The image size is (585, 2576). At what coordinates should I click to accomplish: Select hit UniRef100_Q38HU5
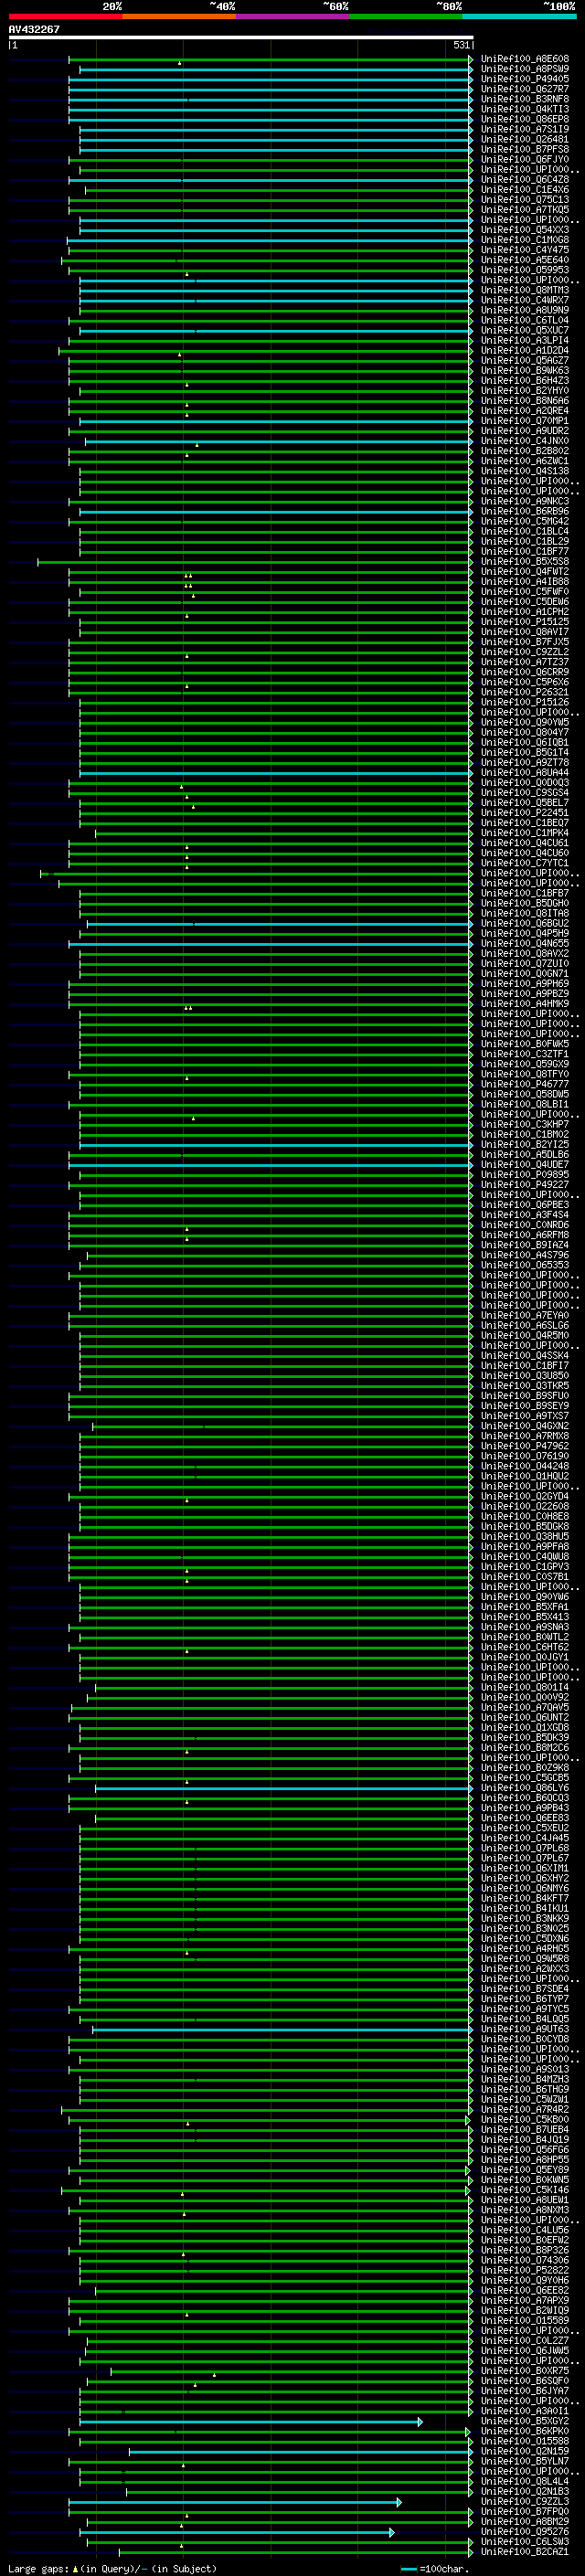[524, 1537]
